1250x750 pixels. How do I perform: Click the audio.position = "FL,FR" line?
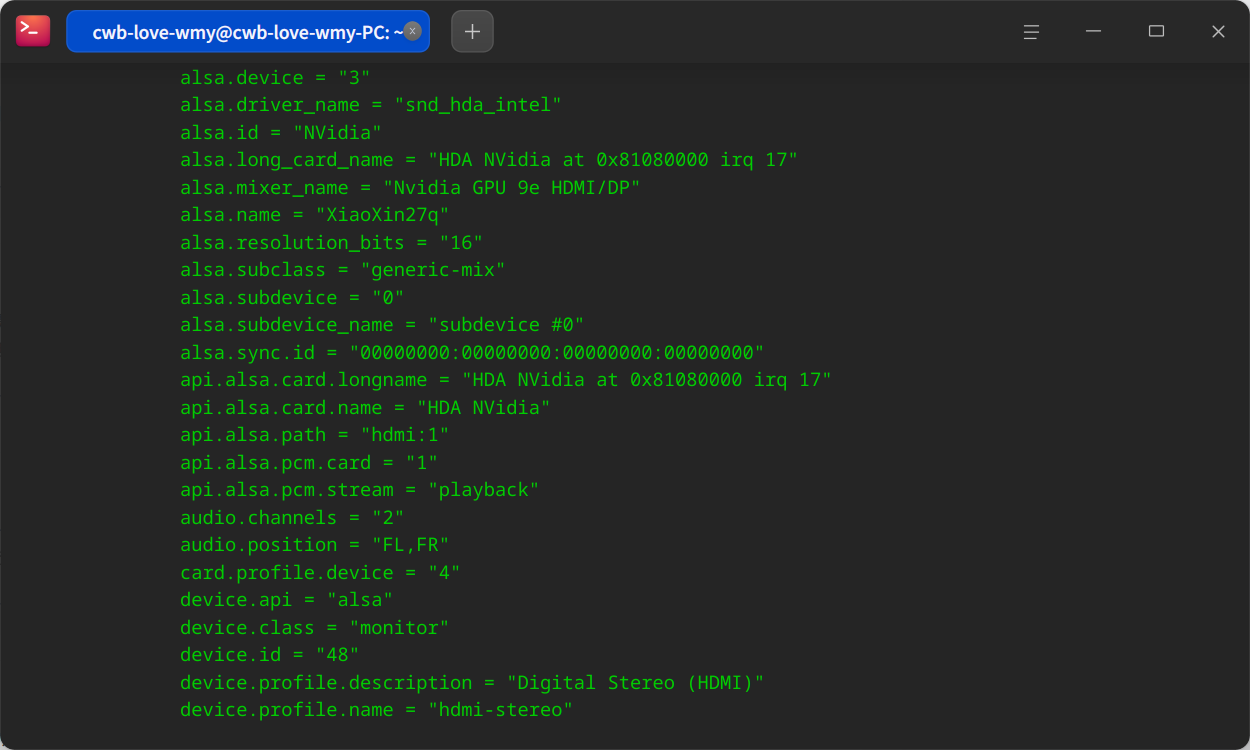coord(315,545)
